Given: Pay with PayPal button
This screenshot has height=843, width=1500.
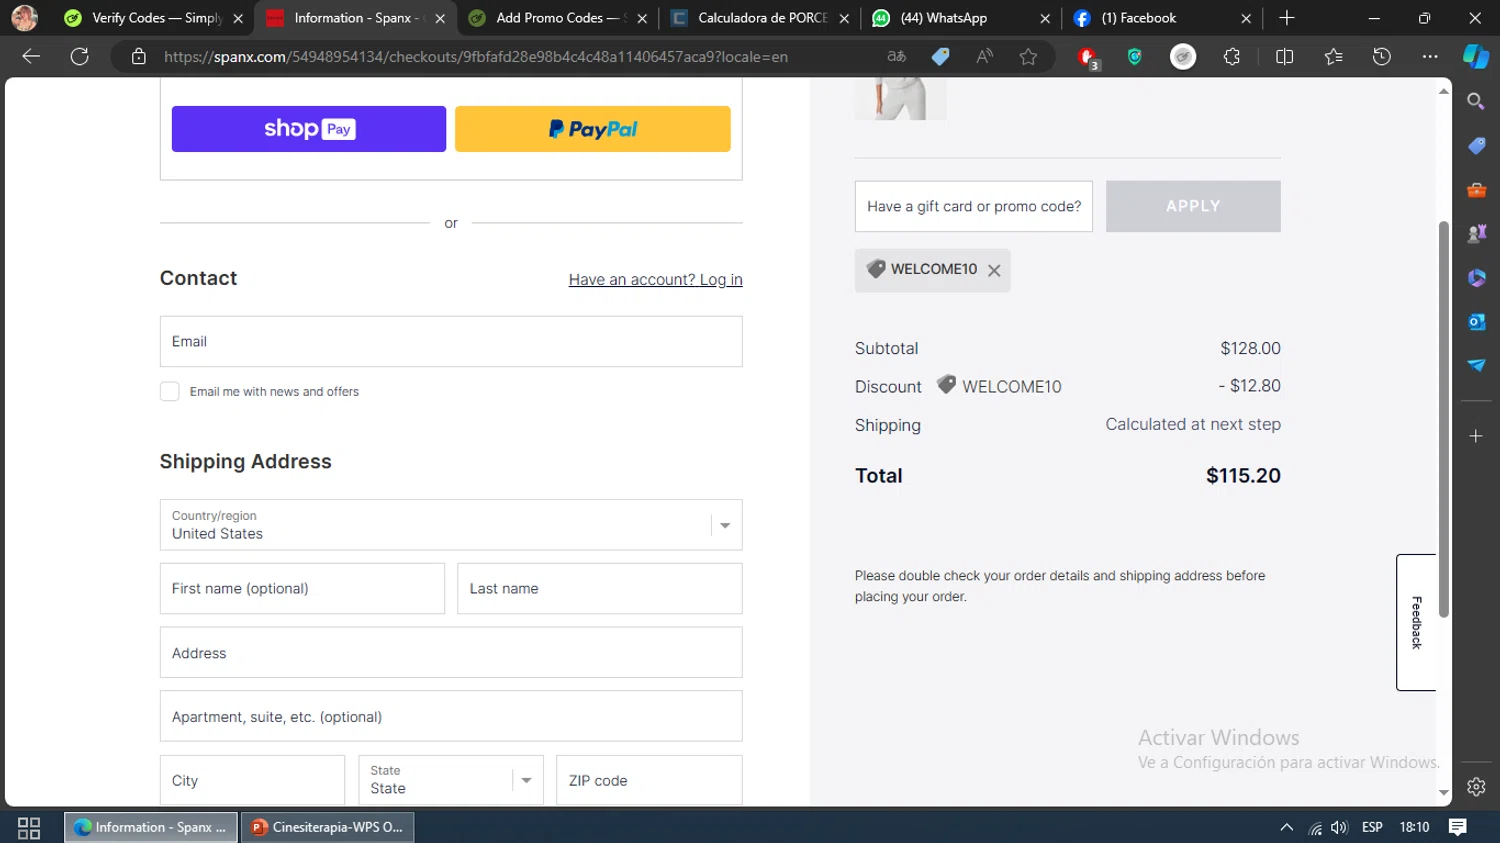Looking at the screenshot, I should (x=593, y=129).
